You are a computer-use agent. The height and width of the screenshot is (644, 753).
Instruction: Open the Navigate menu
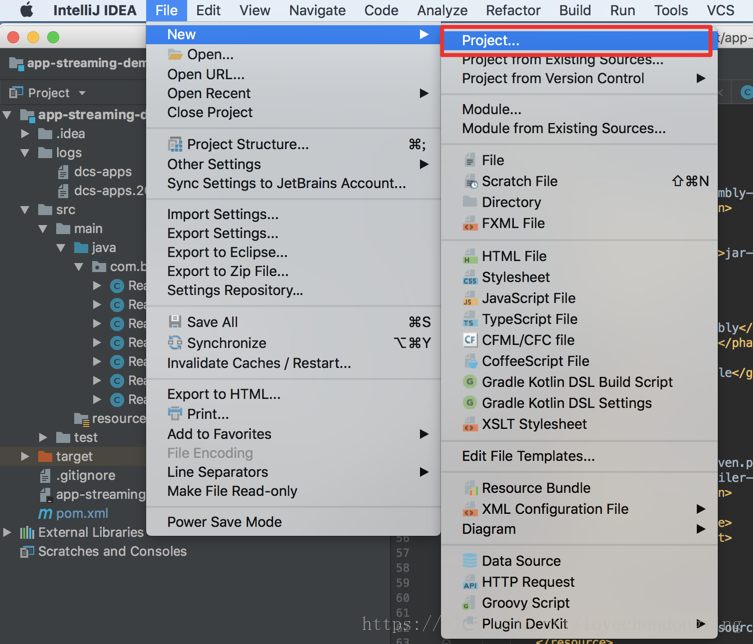[317, 10]
